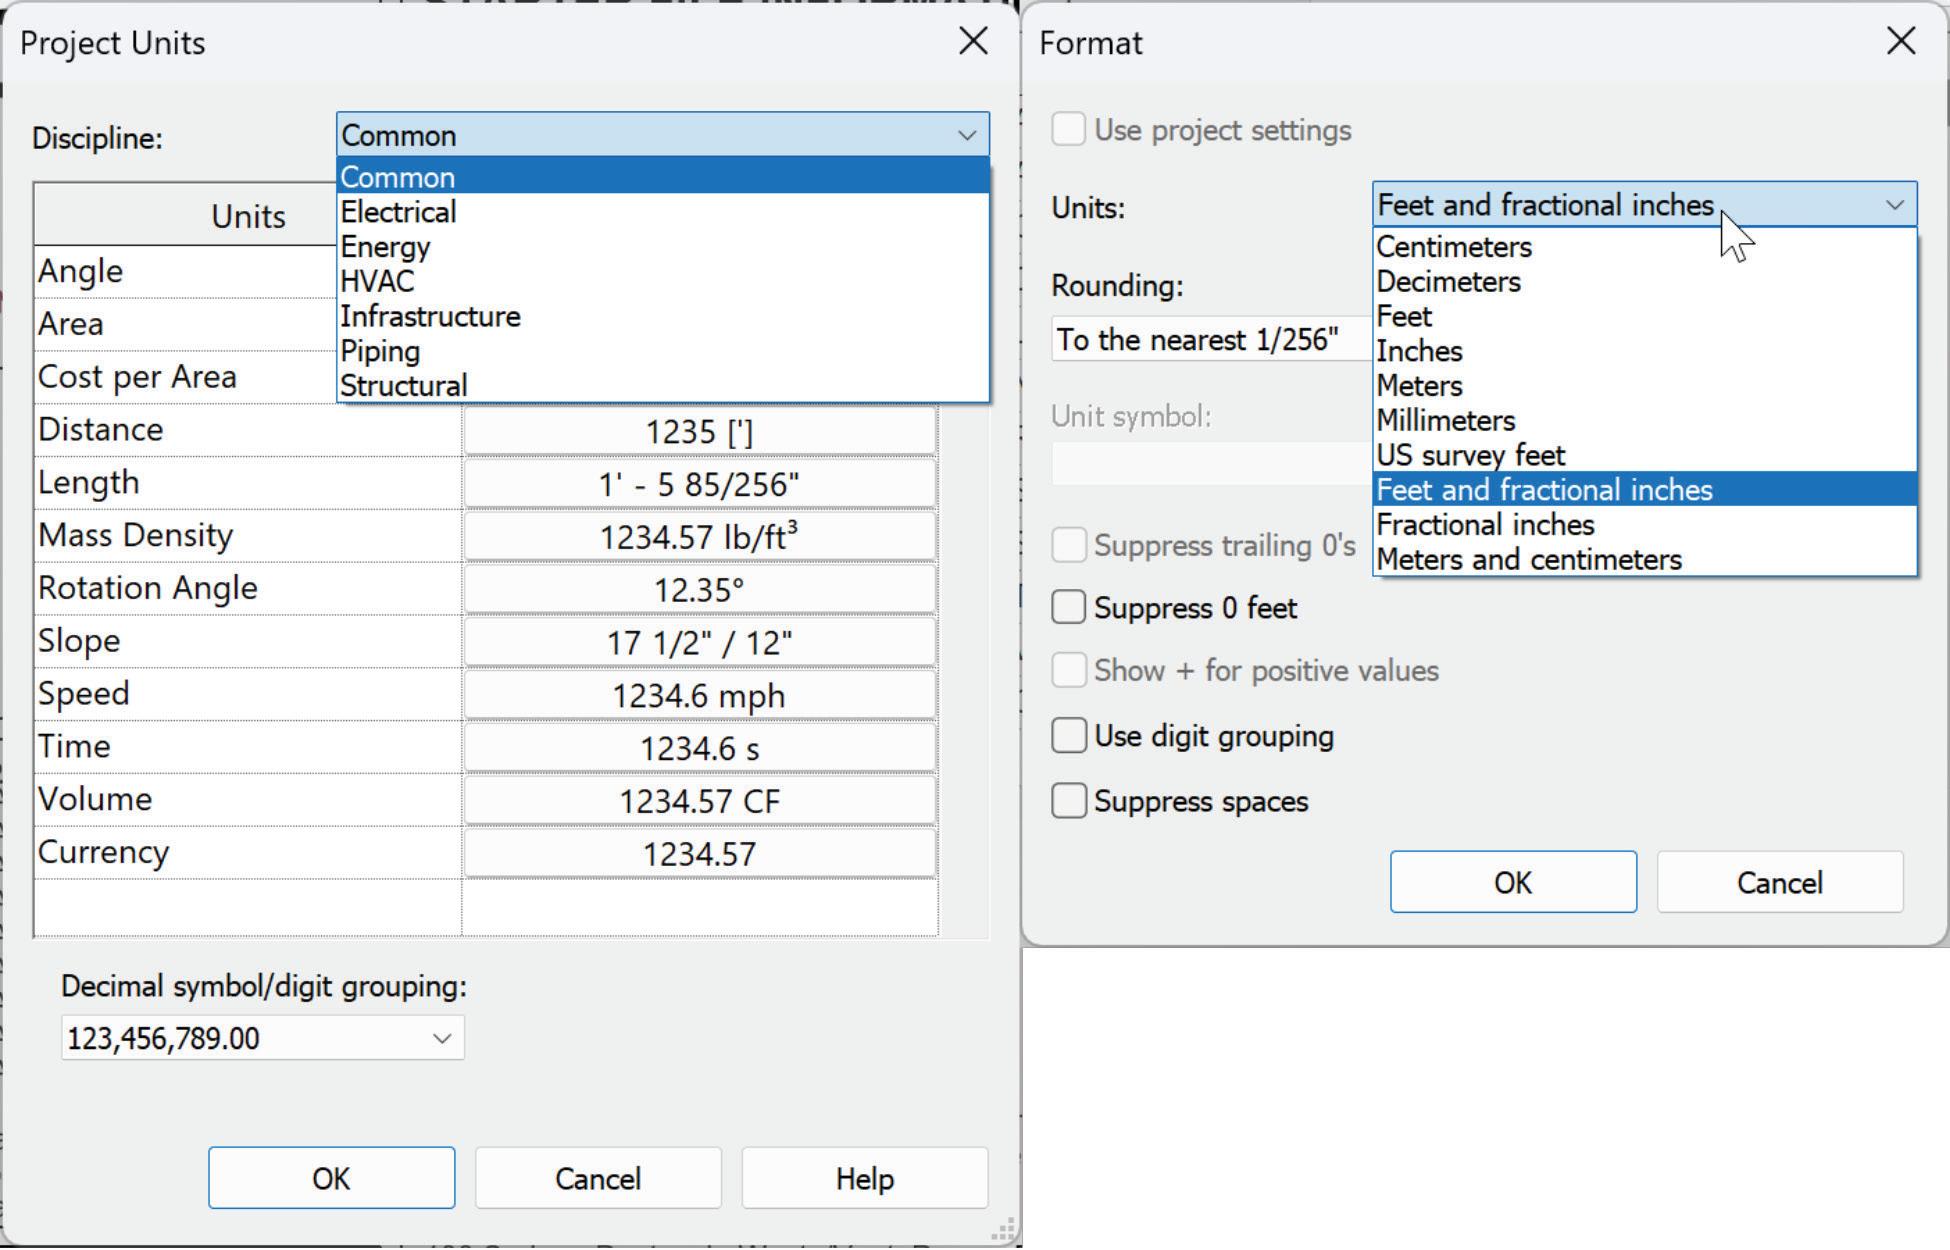1950x1250 pixels.
Task: Choose Millimeters from the units list
Action: [x=1445, y=421]
